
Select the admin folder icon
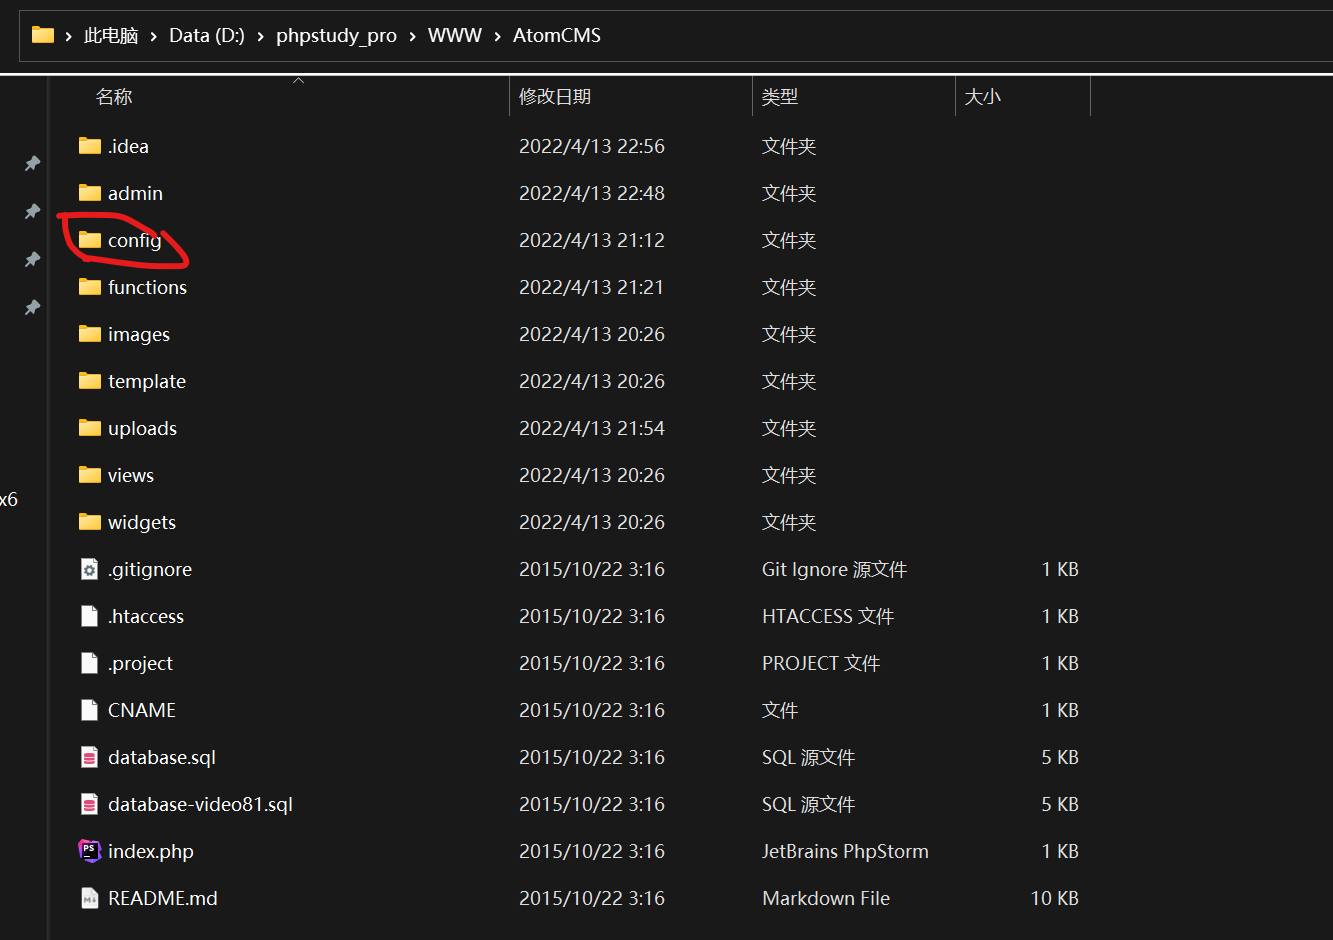click(90, 193)
